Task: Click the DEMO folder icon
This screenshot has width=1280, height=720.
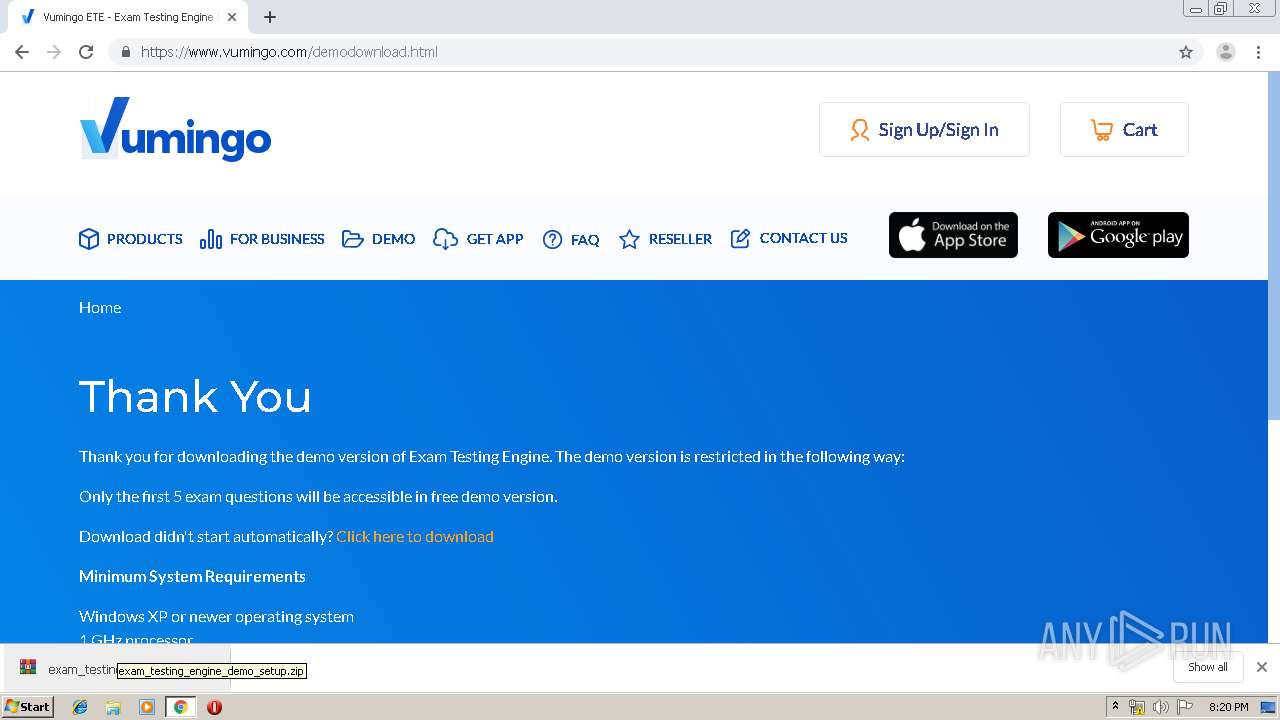Action: 352,239
